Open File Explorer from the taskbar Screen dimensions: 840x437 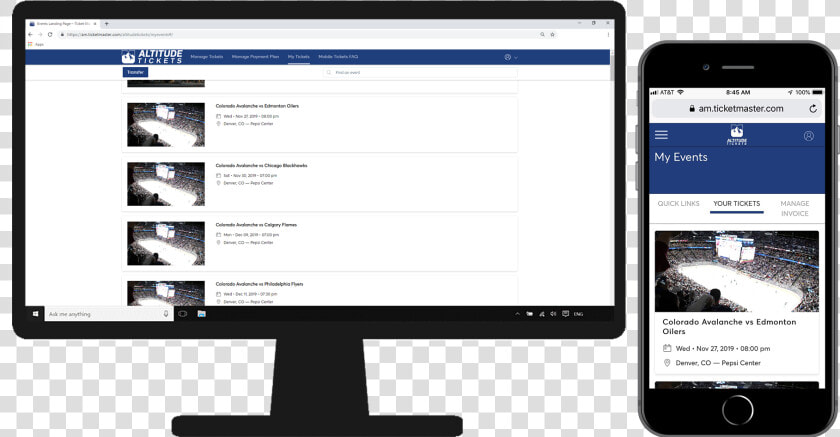[201, 314]
